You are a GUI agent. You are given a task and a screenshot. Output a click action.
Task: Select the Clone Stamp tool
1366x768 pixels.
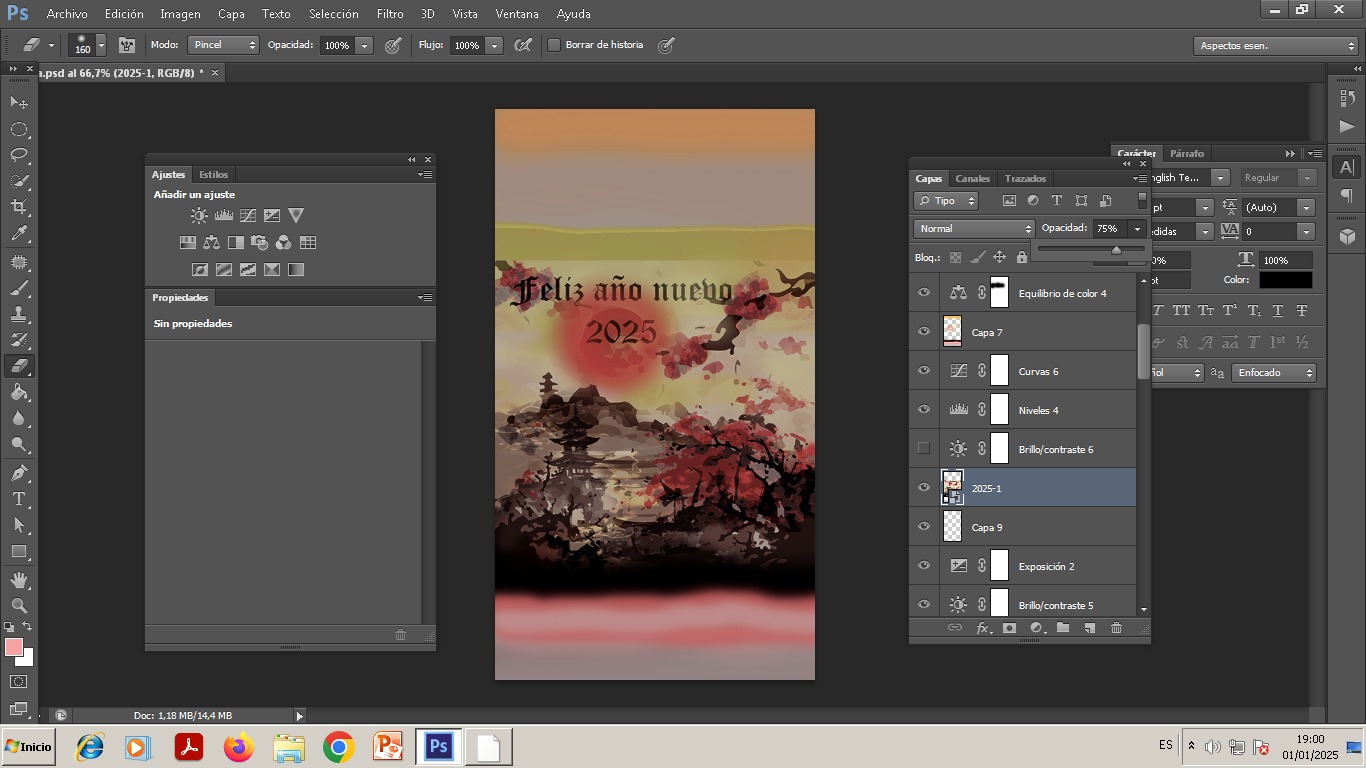[19, 314]
